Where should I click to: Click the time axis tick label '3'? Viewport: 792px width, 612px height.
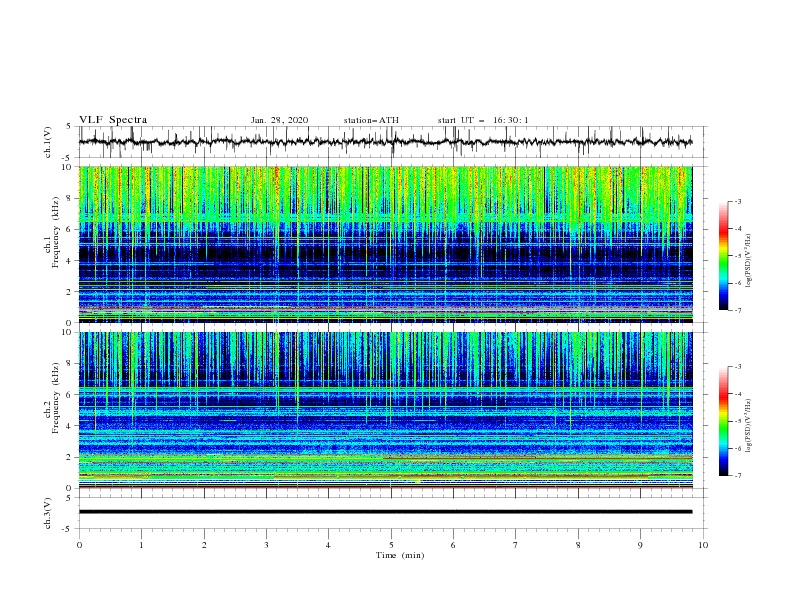(266, 545)
